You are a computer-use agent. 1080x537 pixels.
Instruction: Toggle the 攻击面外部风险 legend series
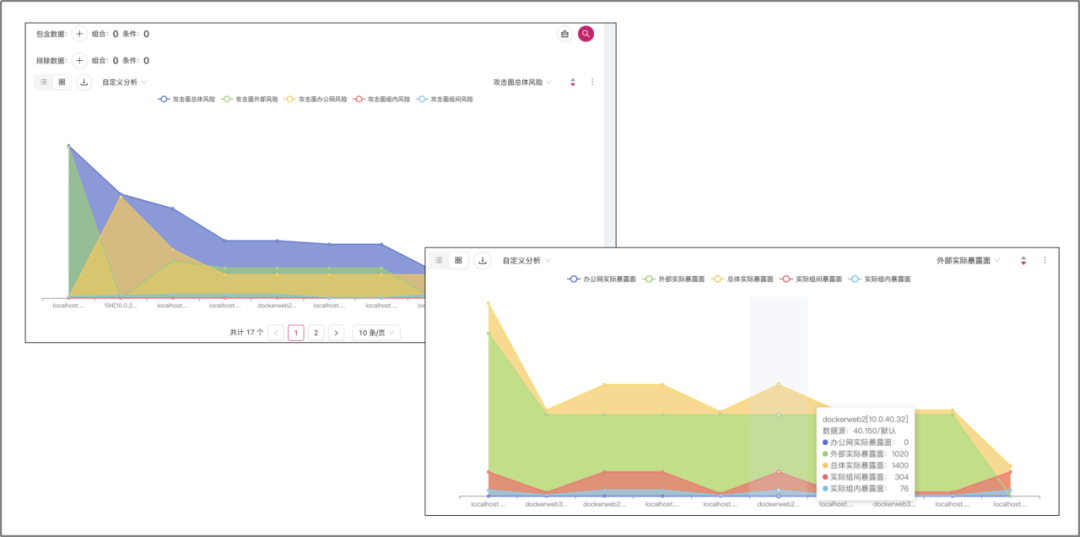tap(250, 99)
